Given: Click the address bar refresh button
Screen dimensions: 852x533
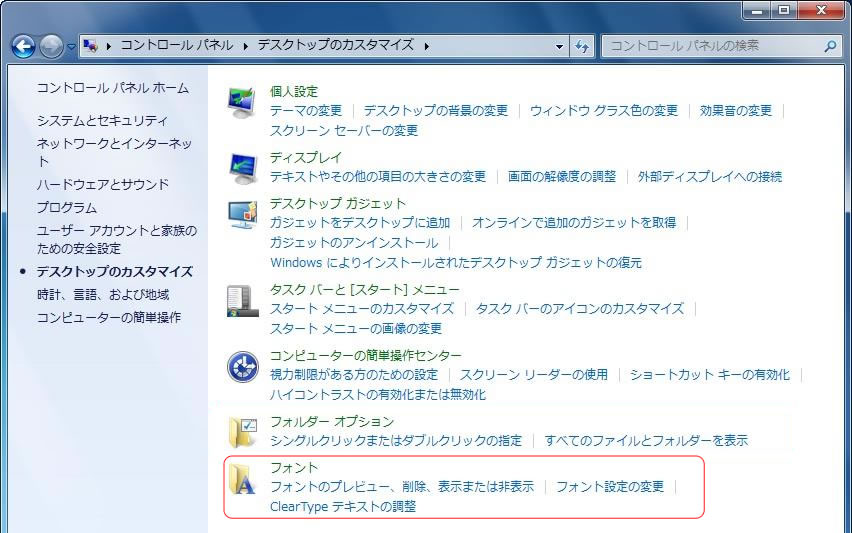Looking at the screenshot, I should click(583, 46).
